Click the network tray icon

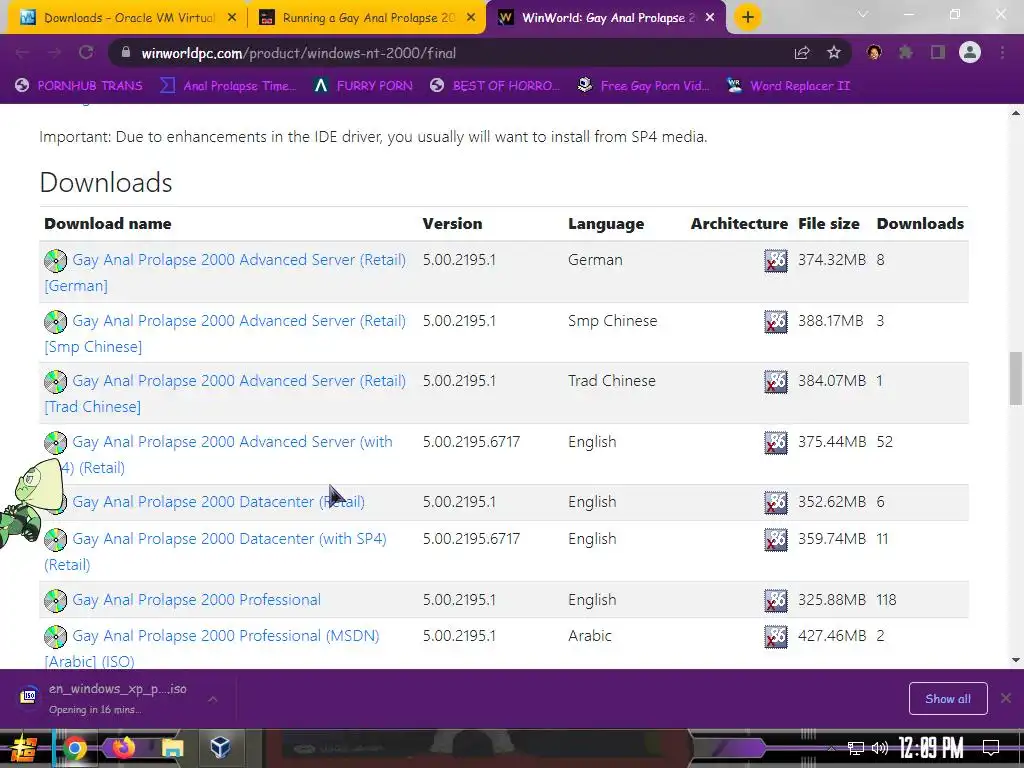pyautogui.click(x=856, y=748)
